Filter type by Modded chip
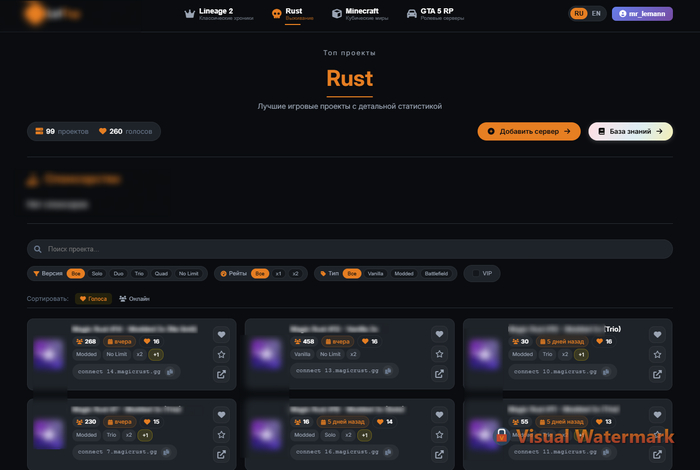The width and height of the screenshot is (700, 470). [404, 274]
